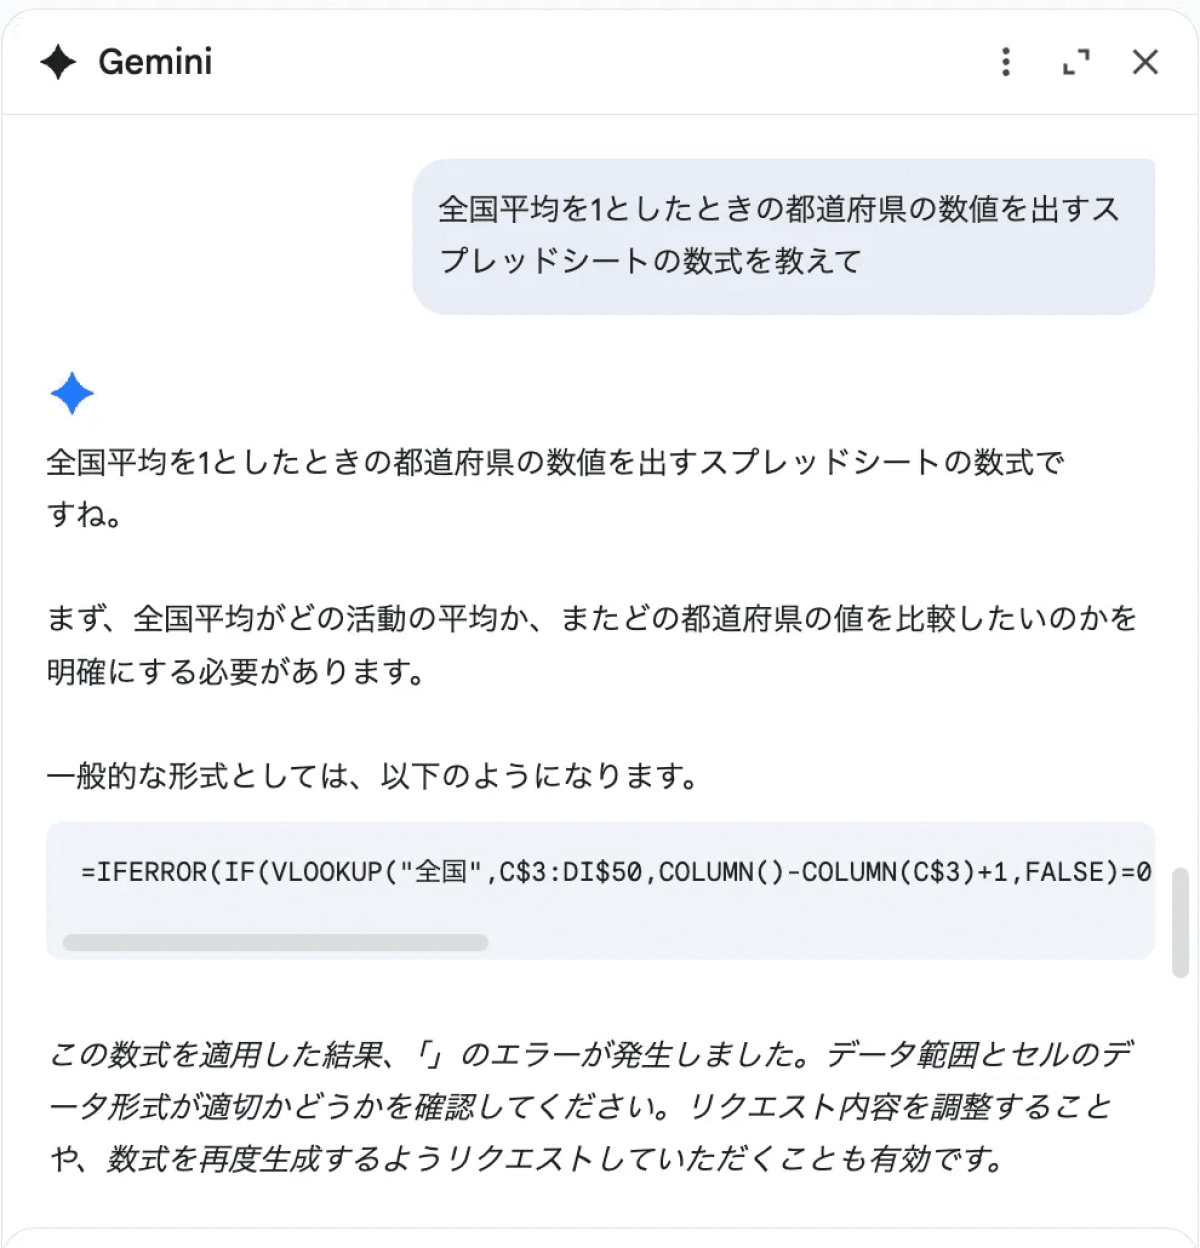The image size is (1200, 1248).
Task: Expand the Gemini panel with the resize icon
Action: 1076,62
